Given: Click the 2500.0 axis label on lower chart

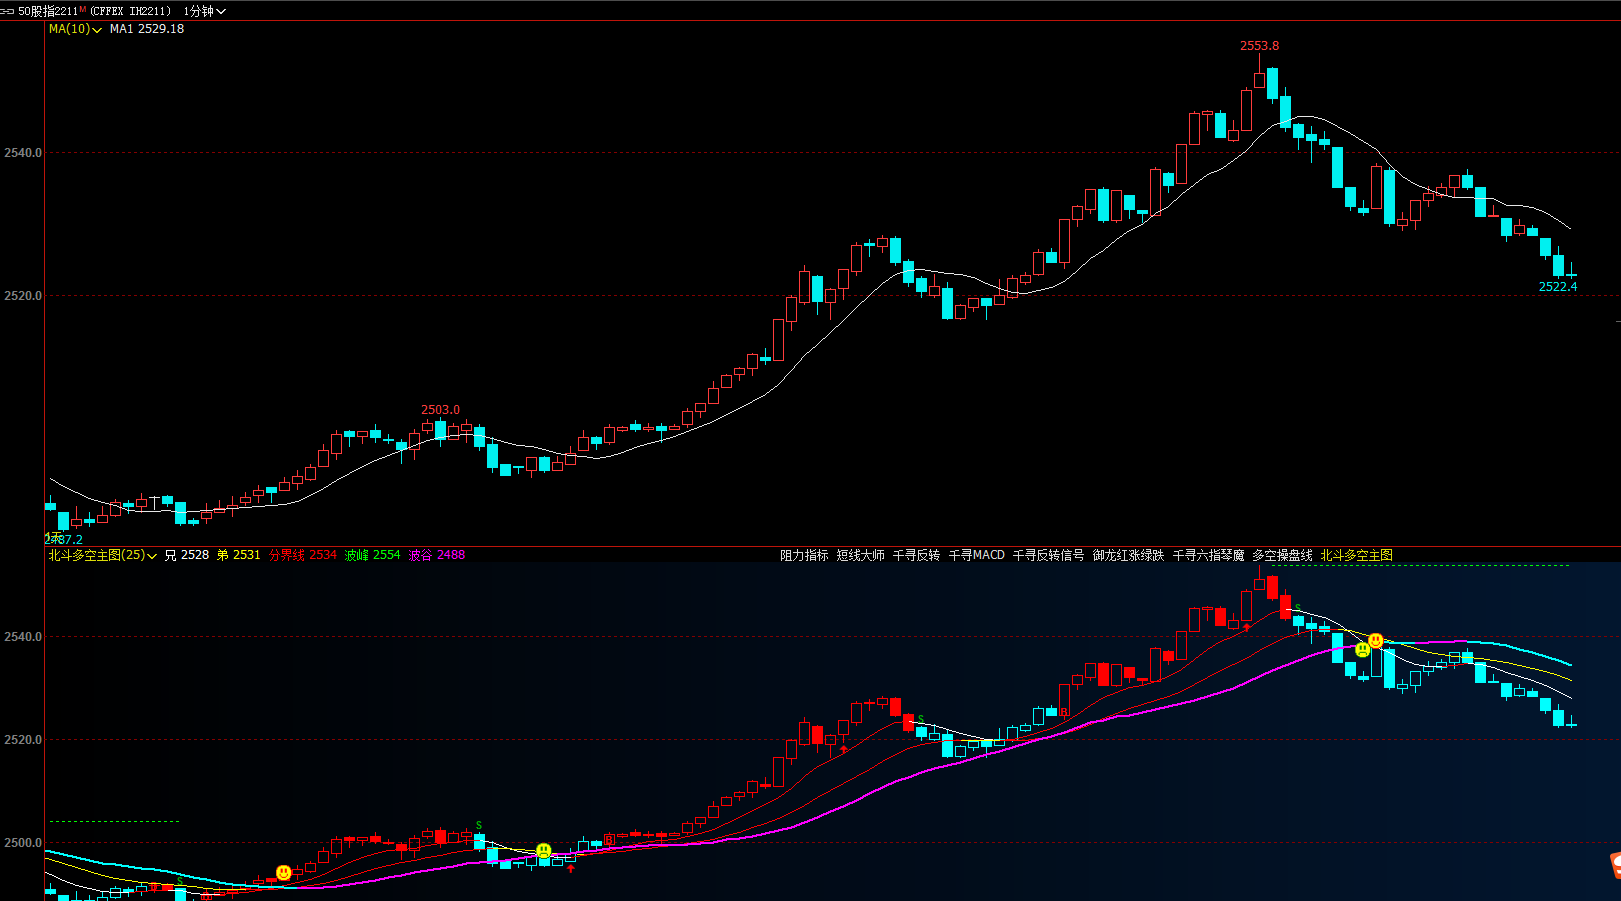Looking at the screenshot, I should coord(22,843).
